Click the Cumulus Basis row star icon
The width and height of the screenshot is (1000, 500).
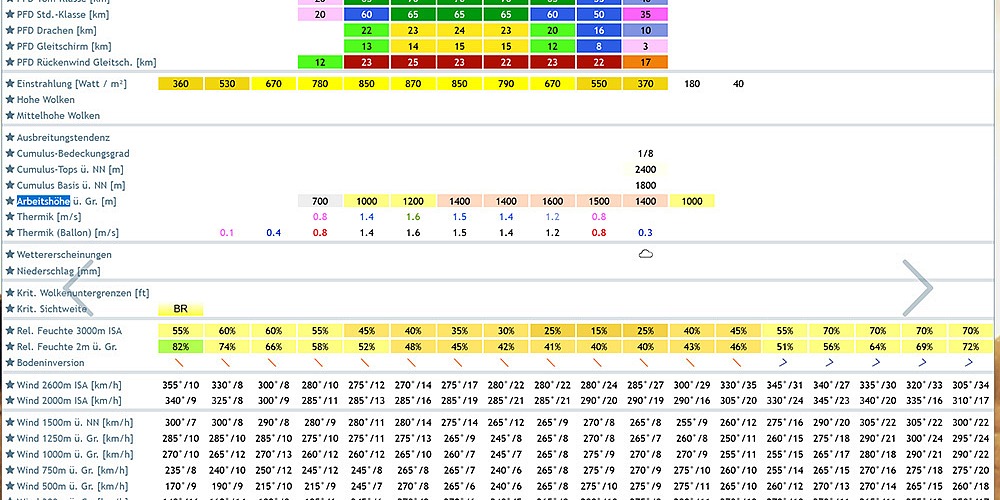point(10,185)
